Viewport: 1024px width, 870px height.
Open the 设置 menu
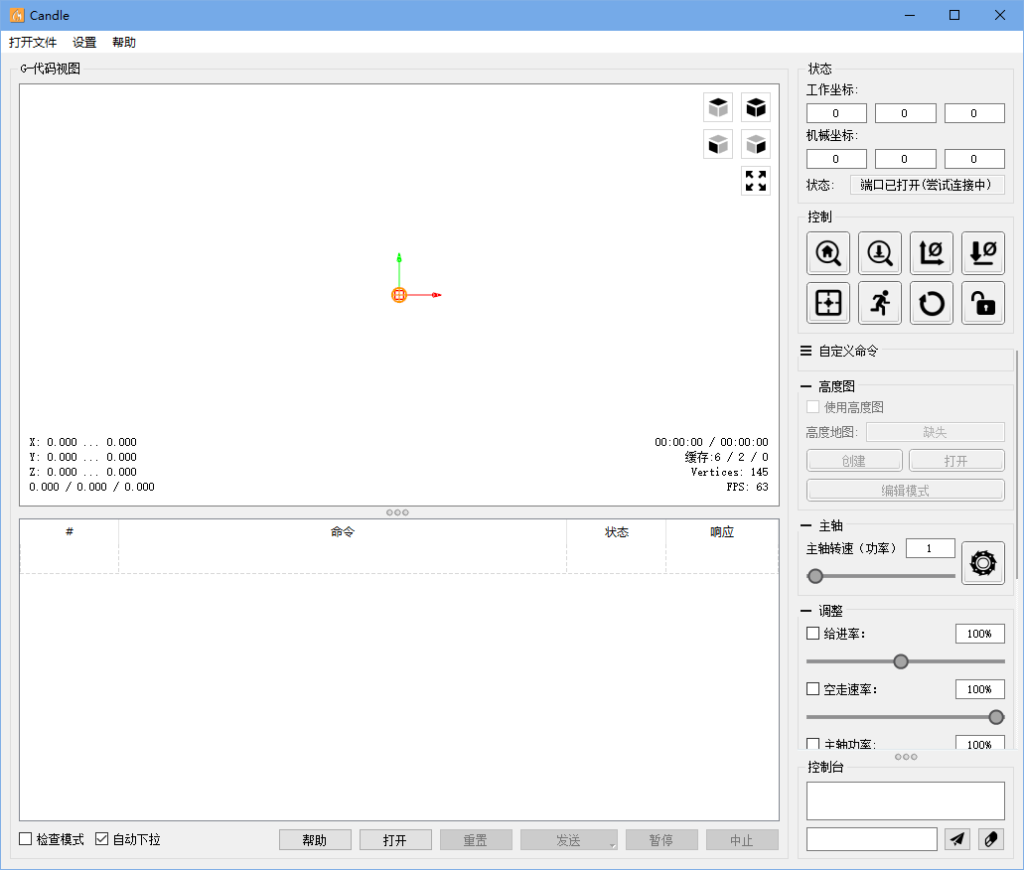point(84,42)
